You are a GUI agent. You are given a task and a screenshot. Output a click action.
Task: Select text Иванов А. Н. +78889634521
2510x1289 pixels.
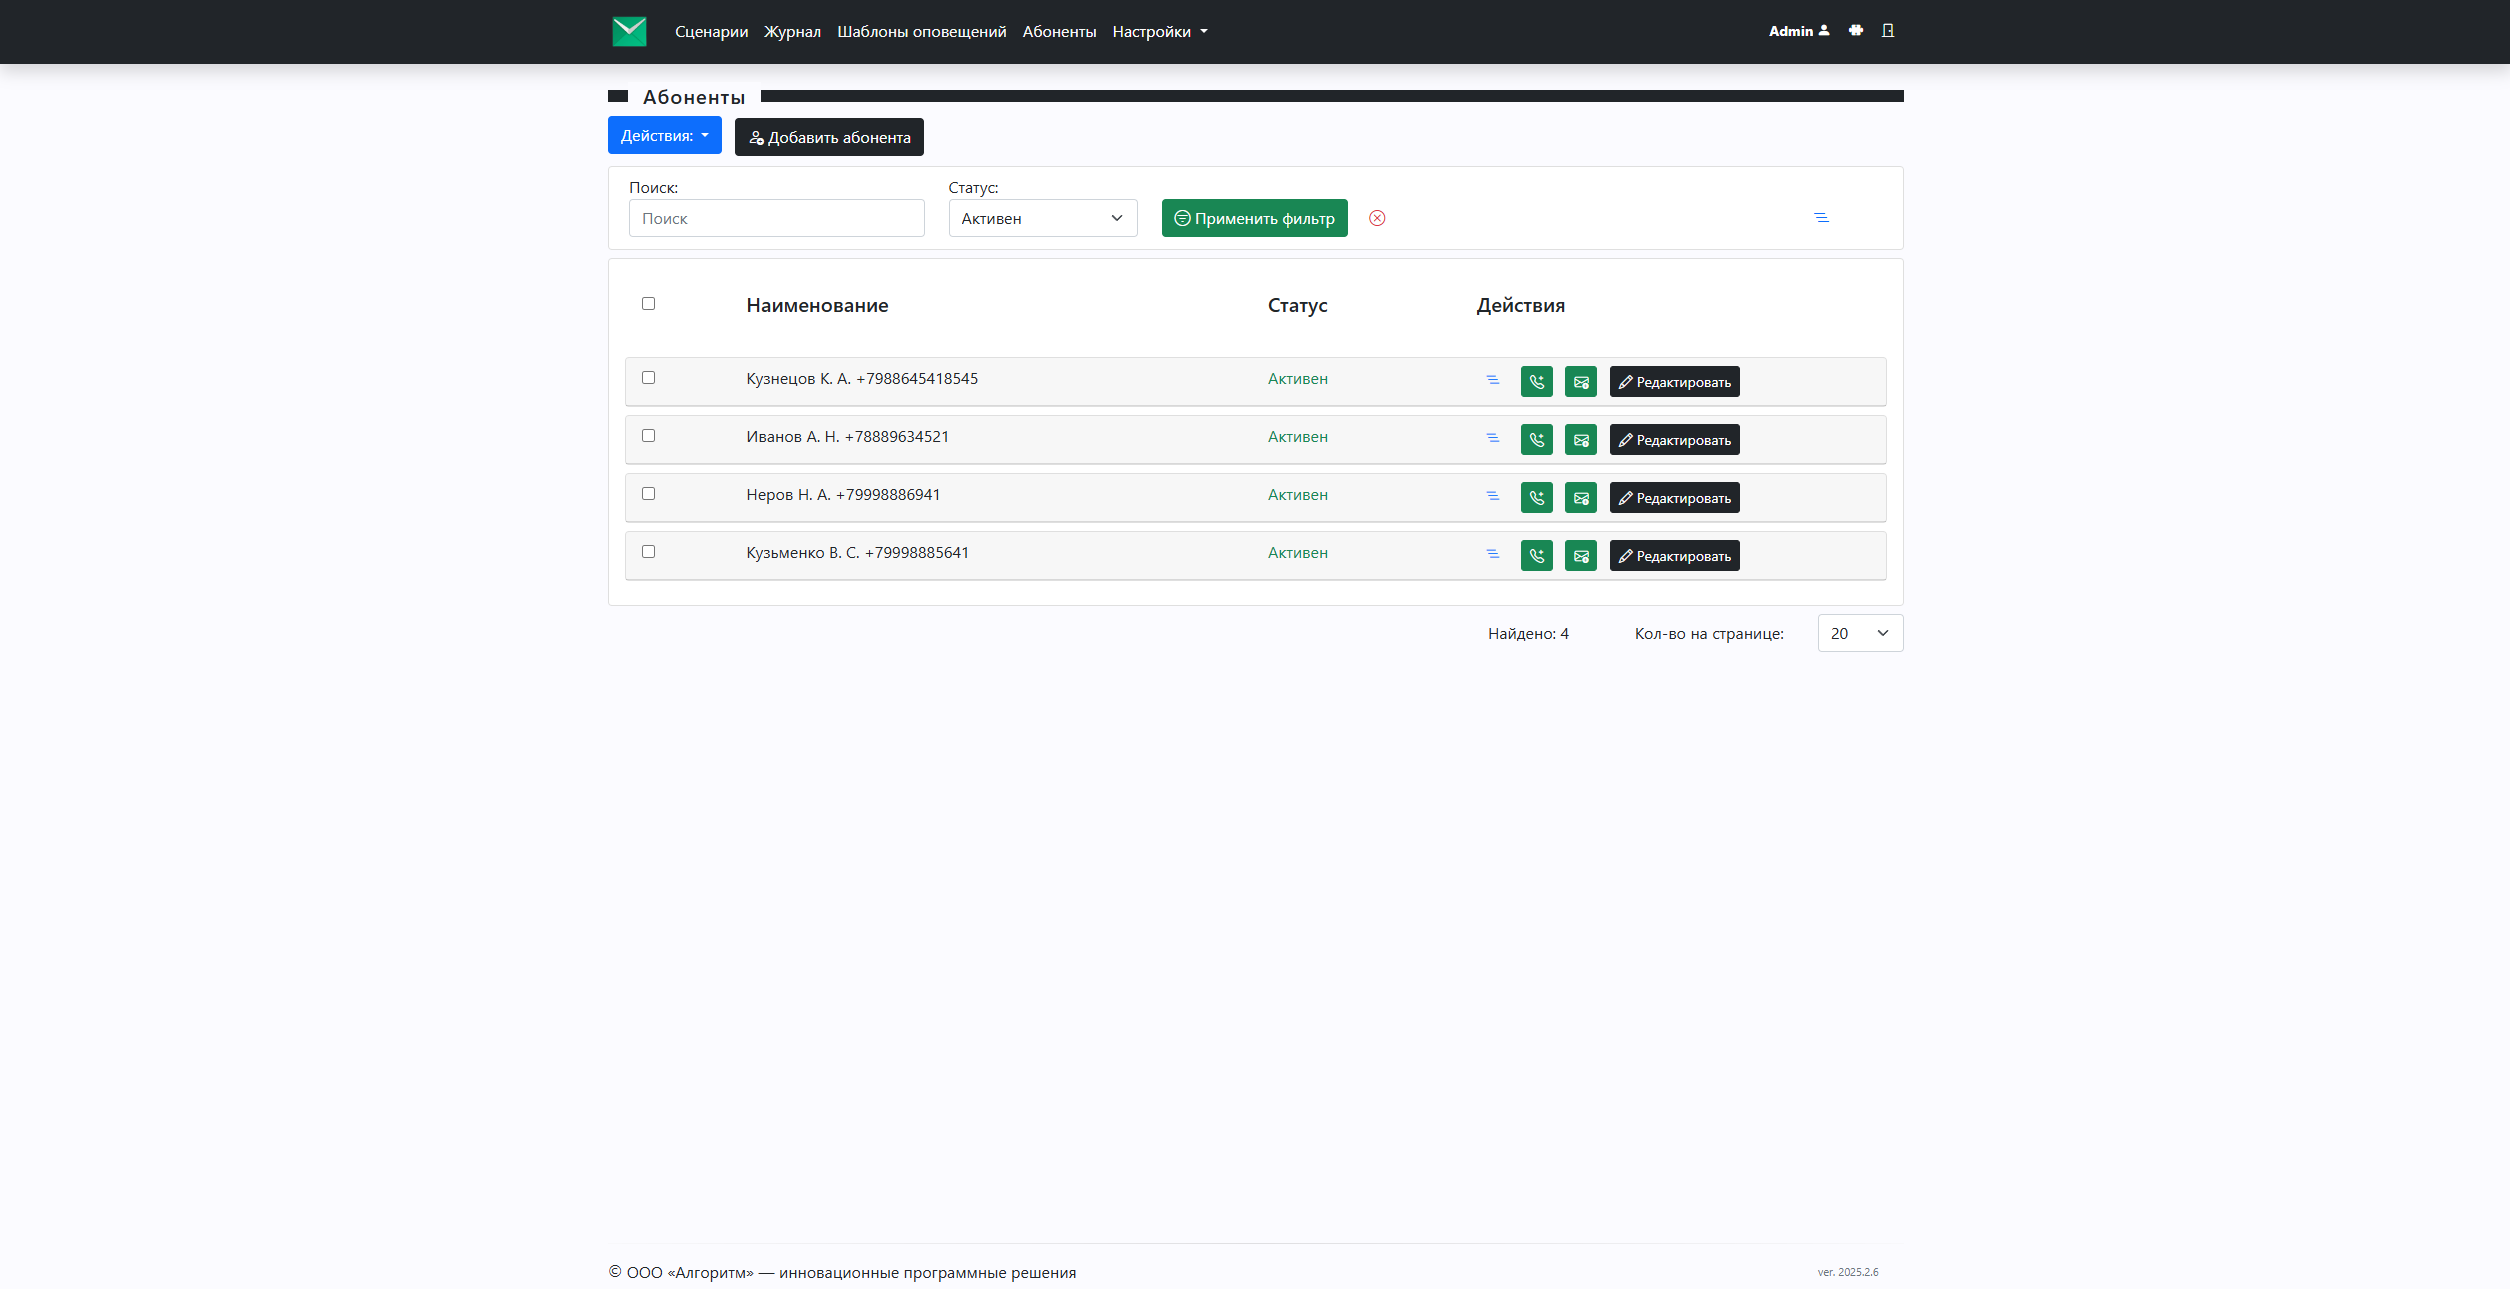click(847, 436)
